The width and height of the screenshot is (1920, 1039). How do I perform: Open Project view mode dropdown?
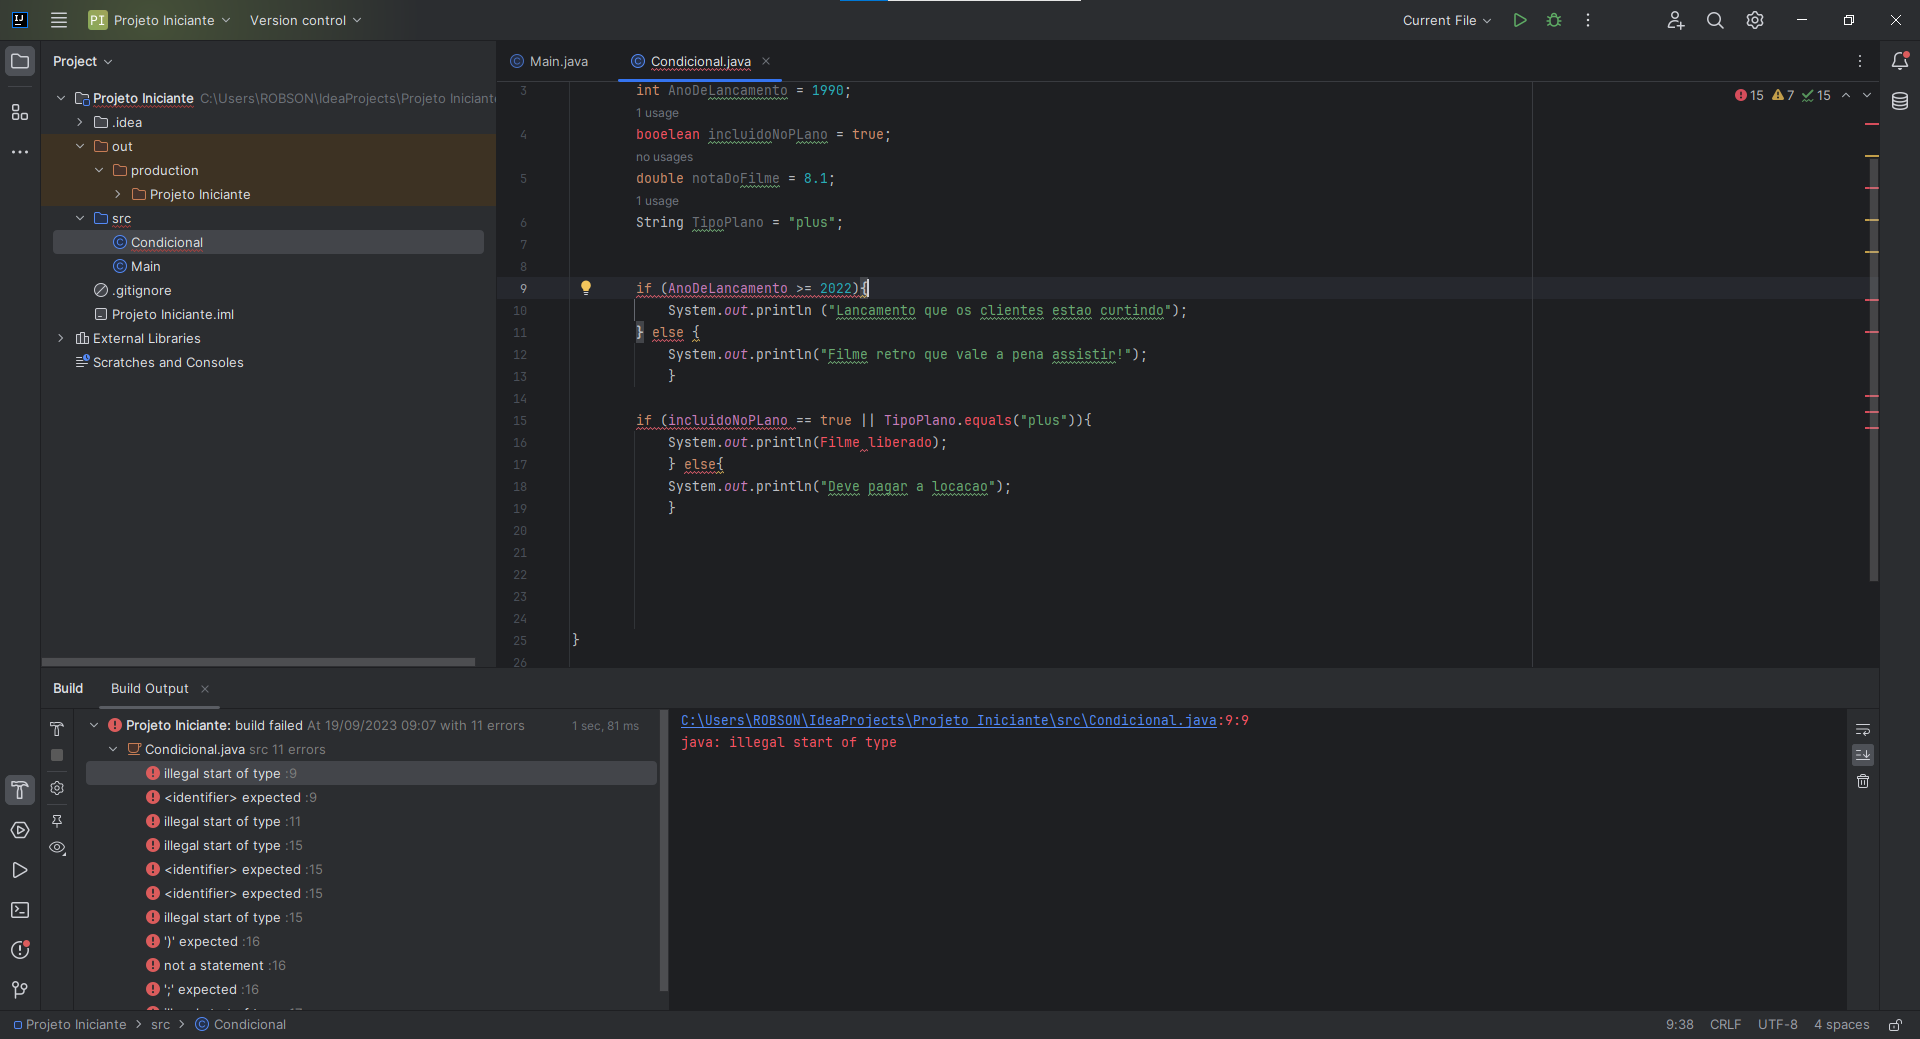[83, 61]
